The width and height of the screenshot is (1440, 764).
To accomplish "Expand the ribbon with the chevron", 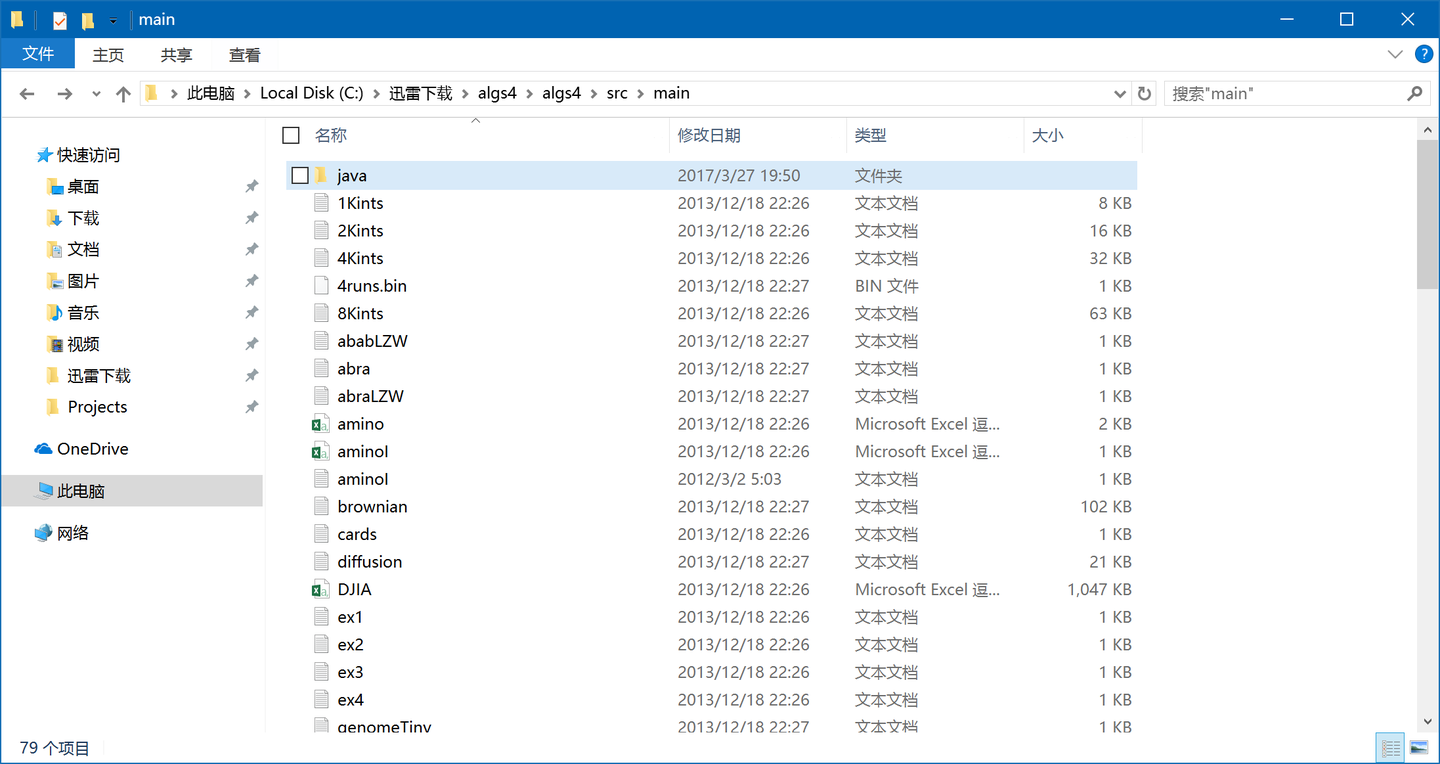I will click(1396, 55).
